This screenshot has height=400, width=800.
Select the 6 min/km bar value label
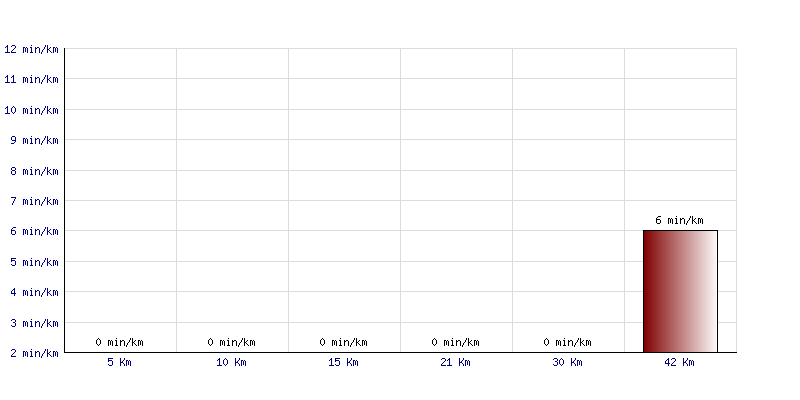coord(679,220)
